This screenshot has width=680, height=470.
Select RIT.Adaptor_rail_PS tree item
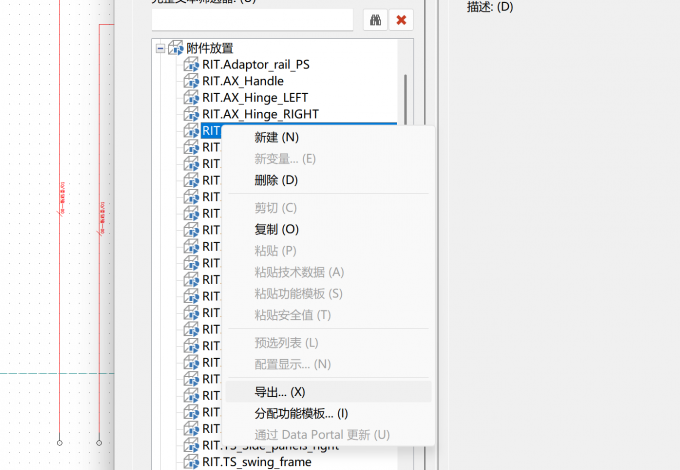coord(255,65)
